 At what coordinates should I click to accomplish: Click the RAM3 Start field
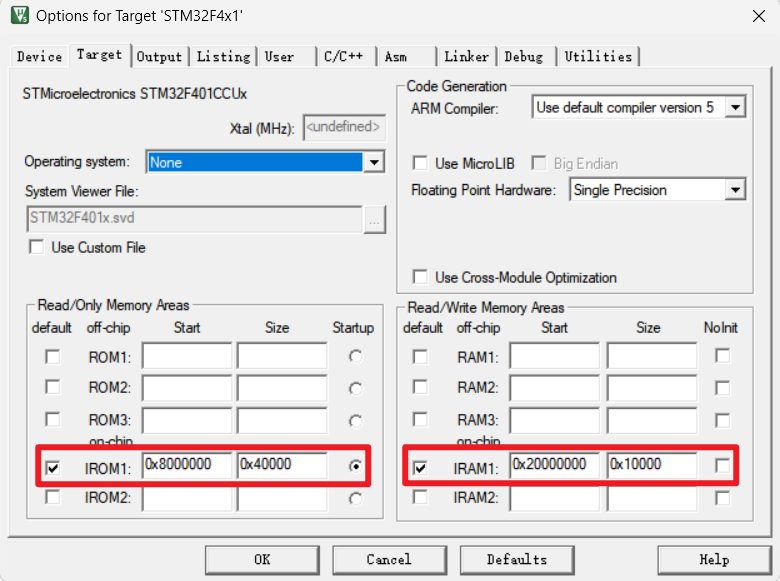(555, 420)
